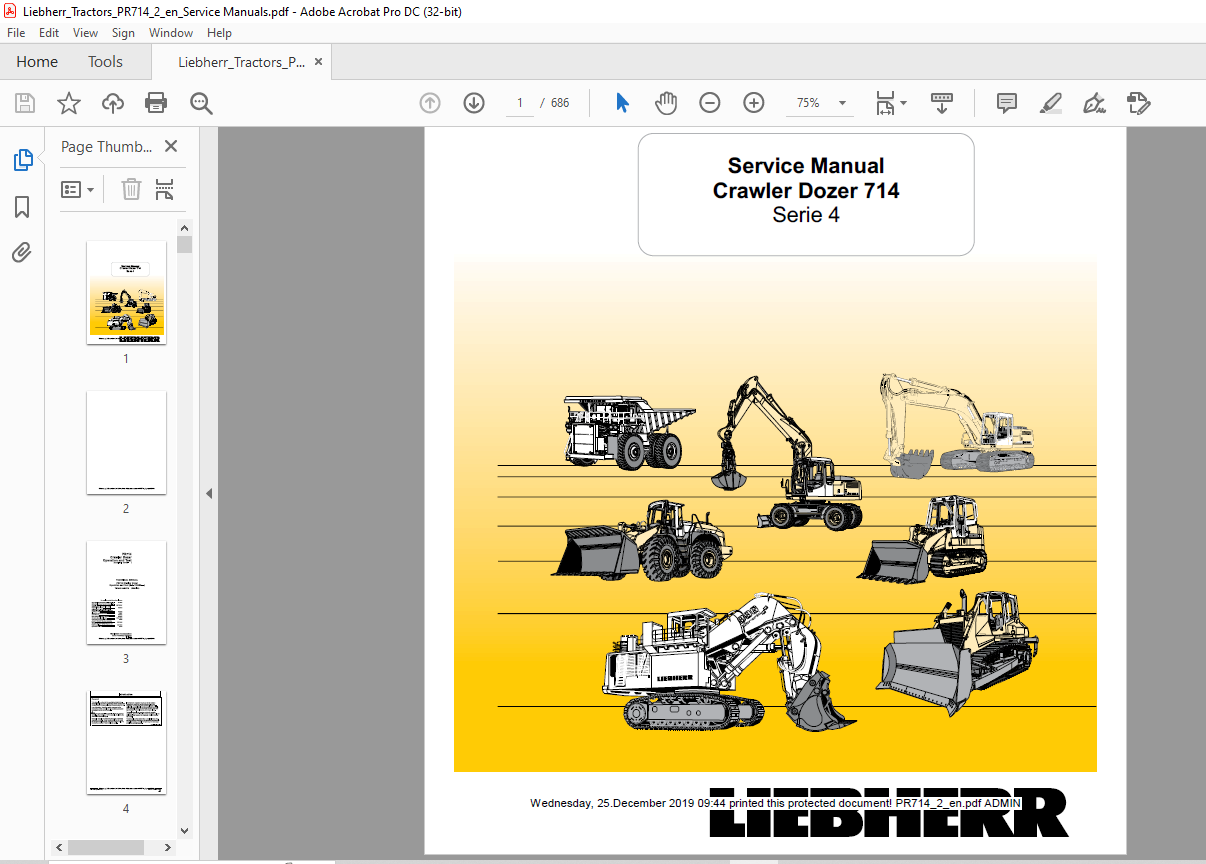Open the Stamp tool
The height and width of the screenshot is (864, 1206).
coord(1139,103)
